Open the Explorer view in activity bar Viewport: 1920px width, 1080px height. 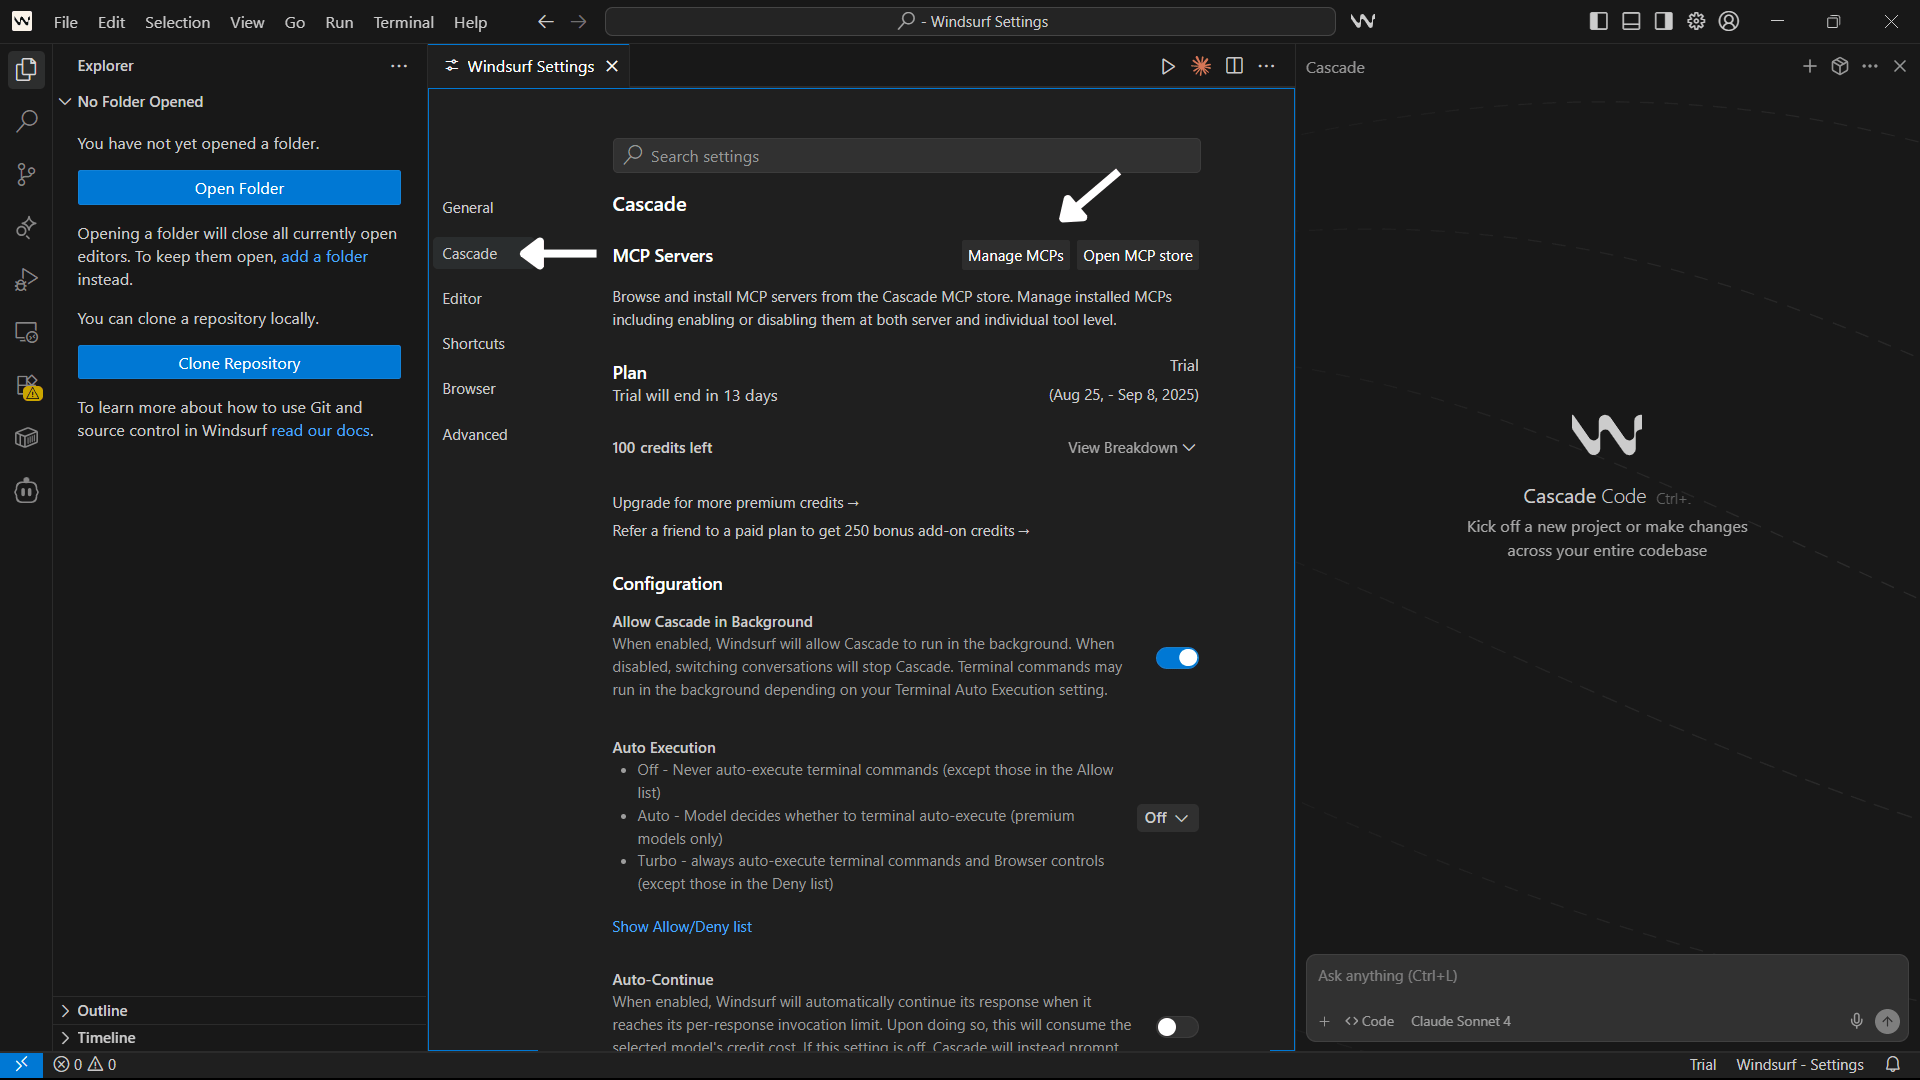[x=26, y=70]
